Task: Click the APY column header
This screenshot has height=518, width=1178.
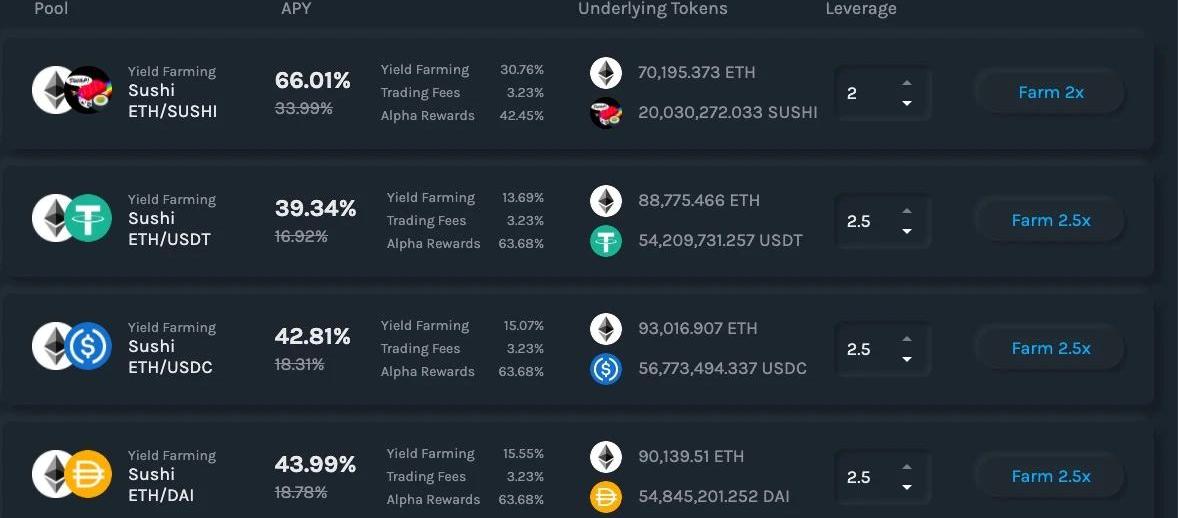Action: click(x=297, y=9)
